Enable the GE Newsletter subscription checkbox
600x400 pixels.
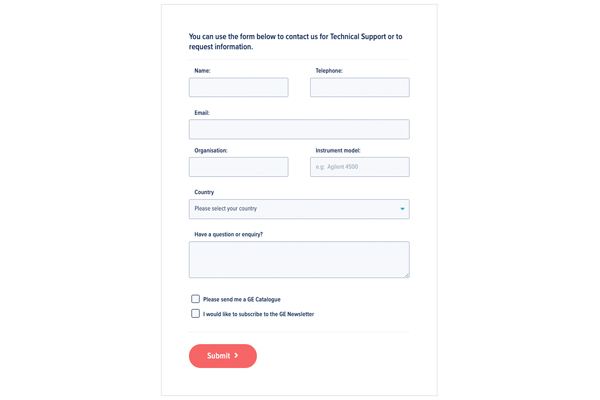(195, 314)
